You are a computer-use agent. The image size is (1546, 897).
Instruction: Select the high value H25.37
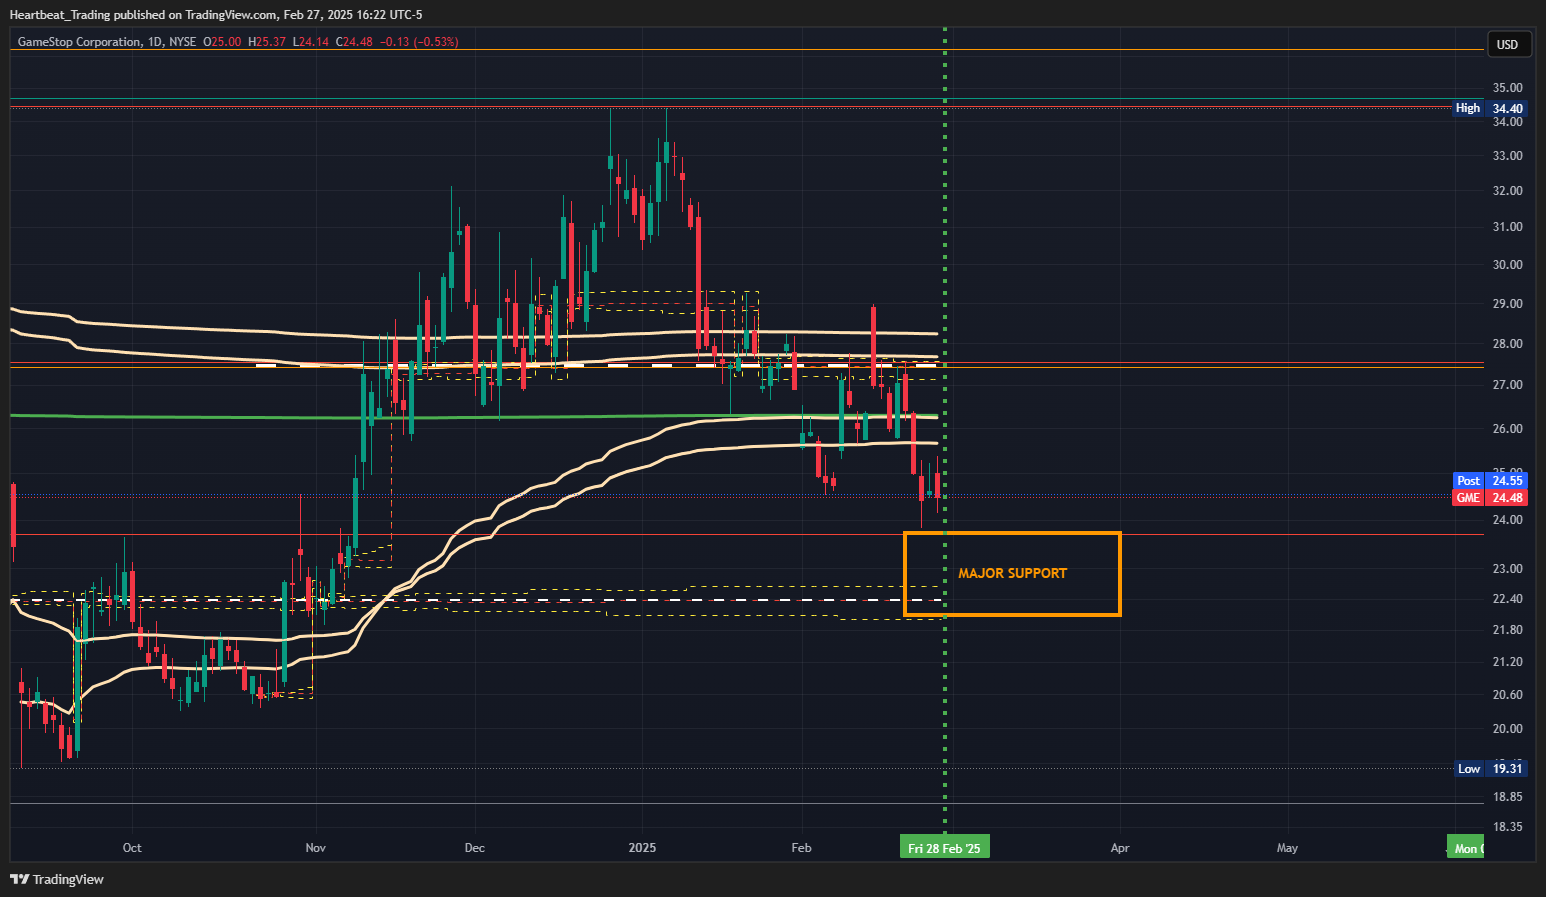tap(266, 42)
